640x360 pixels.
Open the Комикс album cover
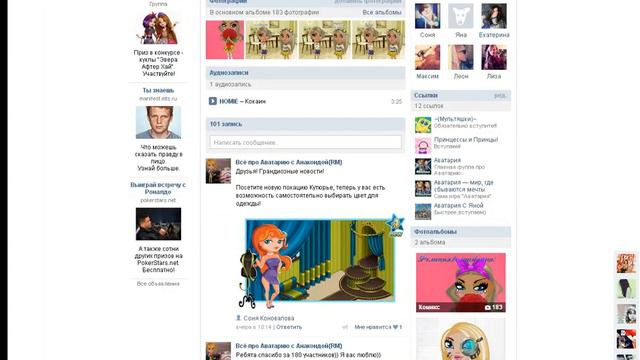[x=460, y=282]
